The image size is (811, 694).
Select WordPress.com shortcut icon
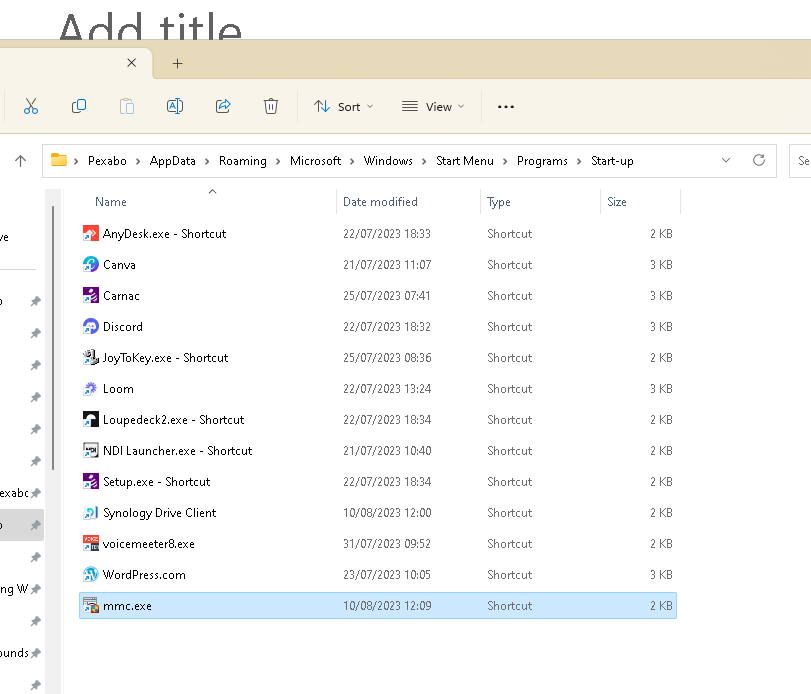click(x=91, y=575)
